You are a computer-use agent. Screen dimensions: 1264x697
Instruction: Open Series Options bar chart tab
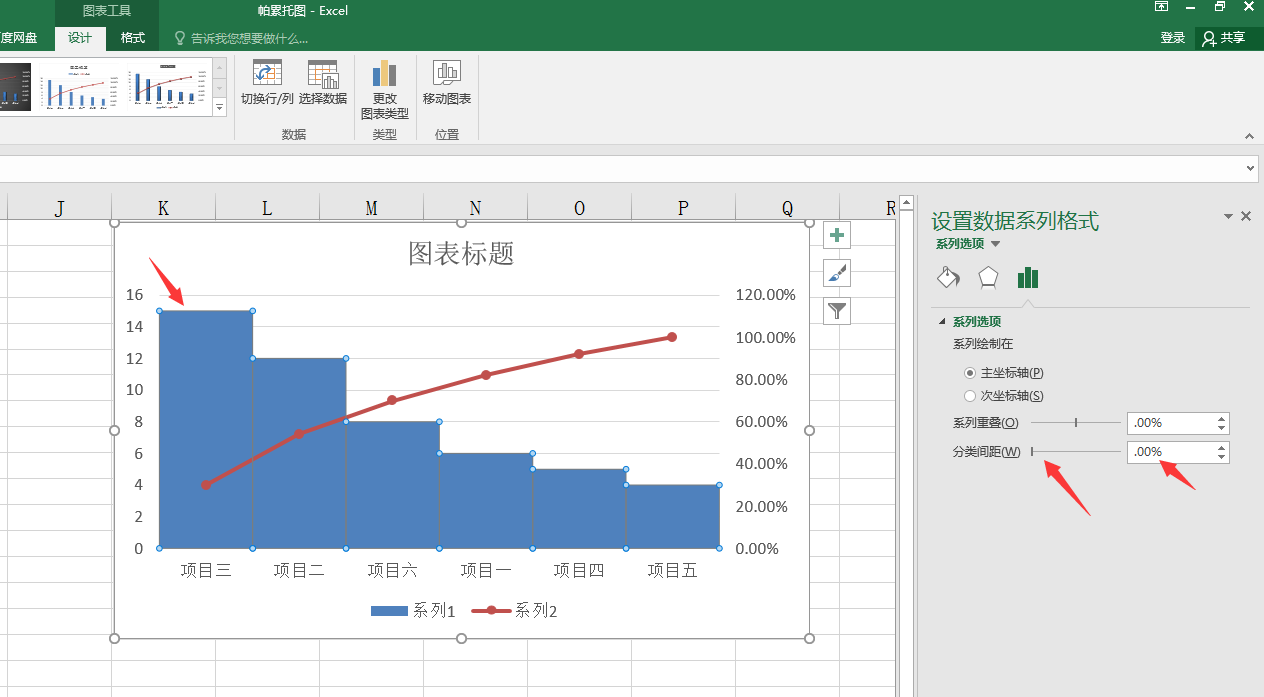tap(1028, 277)
